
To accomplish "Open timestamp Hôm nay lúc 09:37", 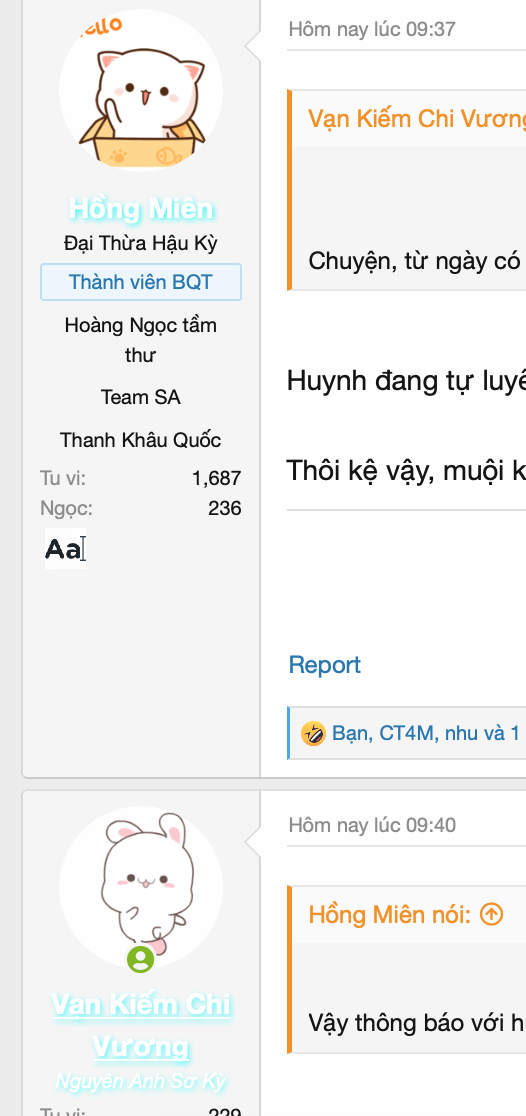I will point(372,29).
